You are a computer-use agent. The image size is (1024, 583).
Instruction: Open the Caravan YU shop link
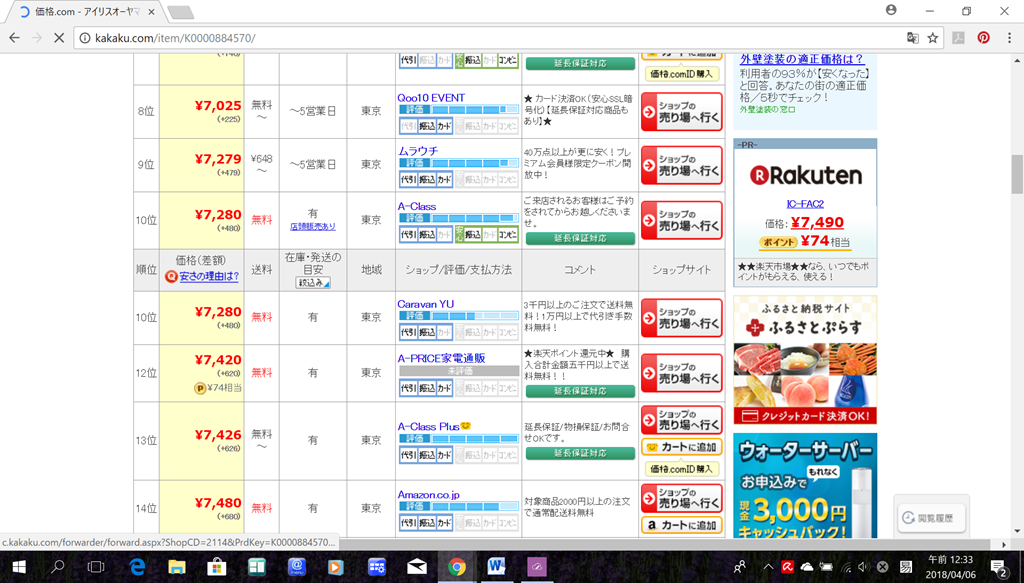pyautogui.click(x=426, y=304)
